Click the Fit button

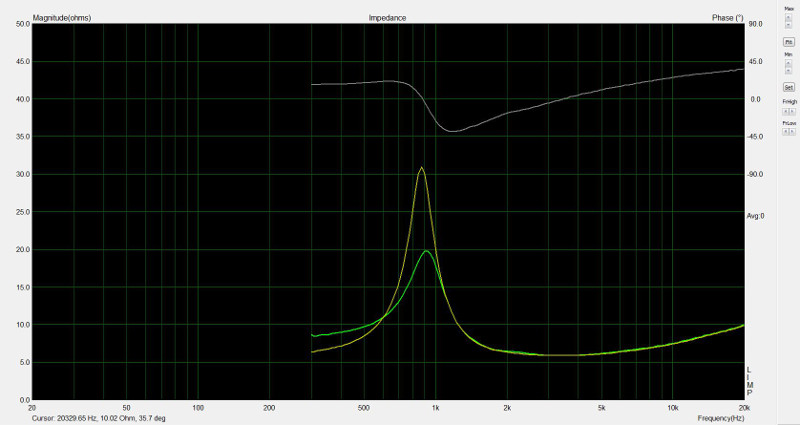(x=788, y=42)
